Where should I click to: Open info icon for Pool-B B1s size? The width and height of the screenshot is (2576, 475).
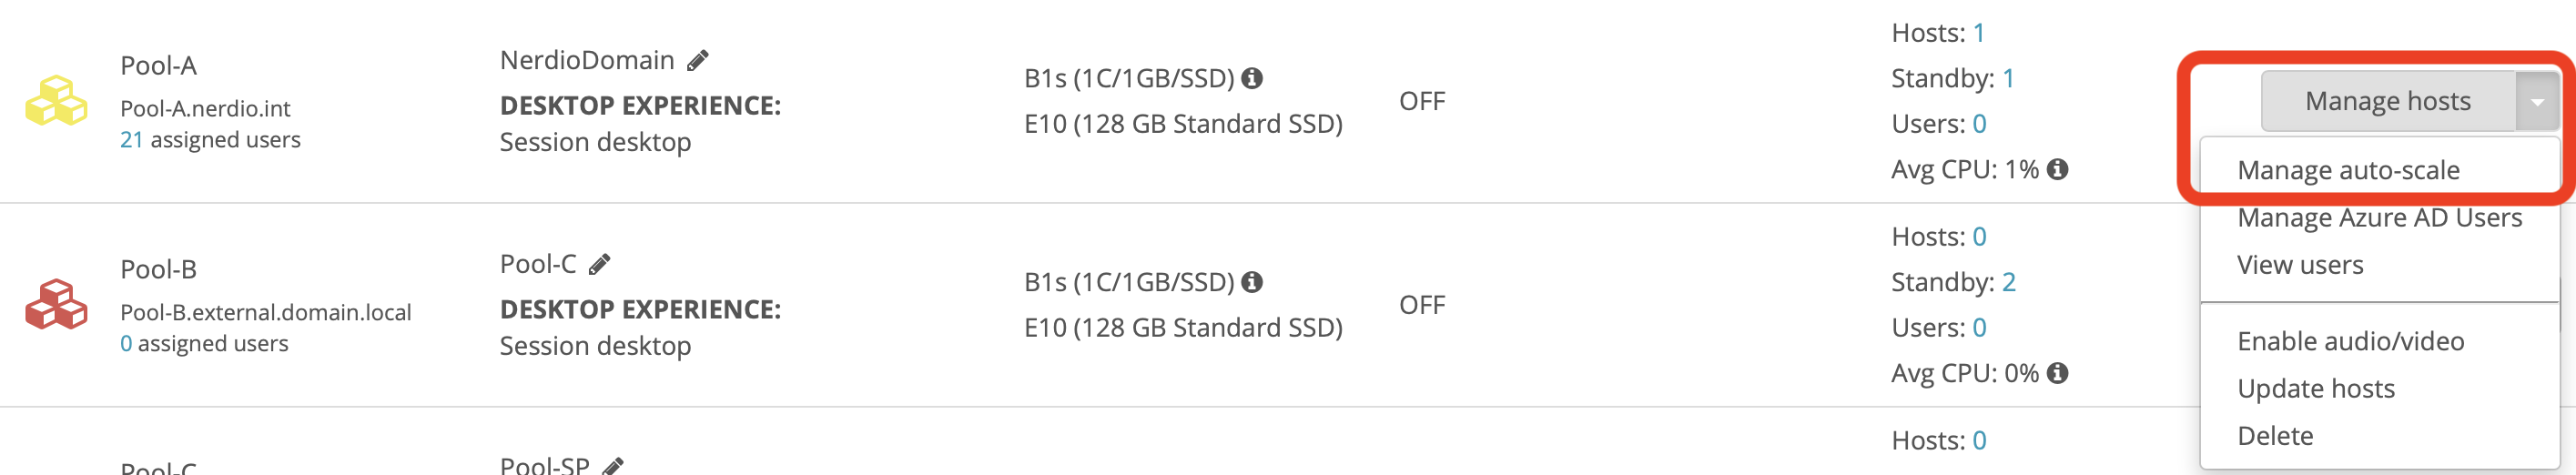coord(1252,282)
